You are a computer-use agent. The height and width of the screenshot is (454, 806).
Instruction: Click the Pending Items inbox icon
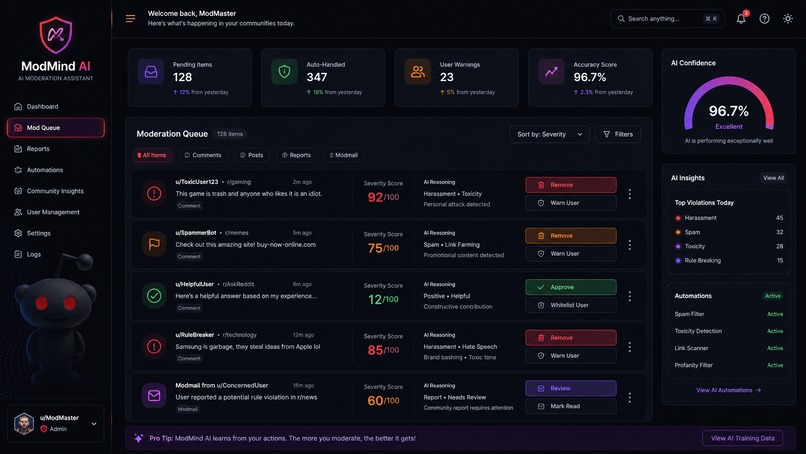click(151, 71)
